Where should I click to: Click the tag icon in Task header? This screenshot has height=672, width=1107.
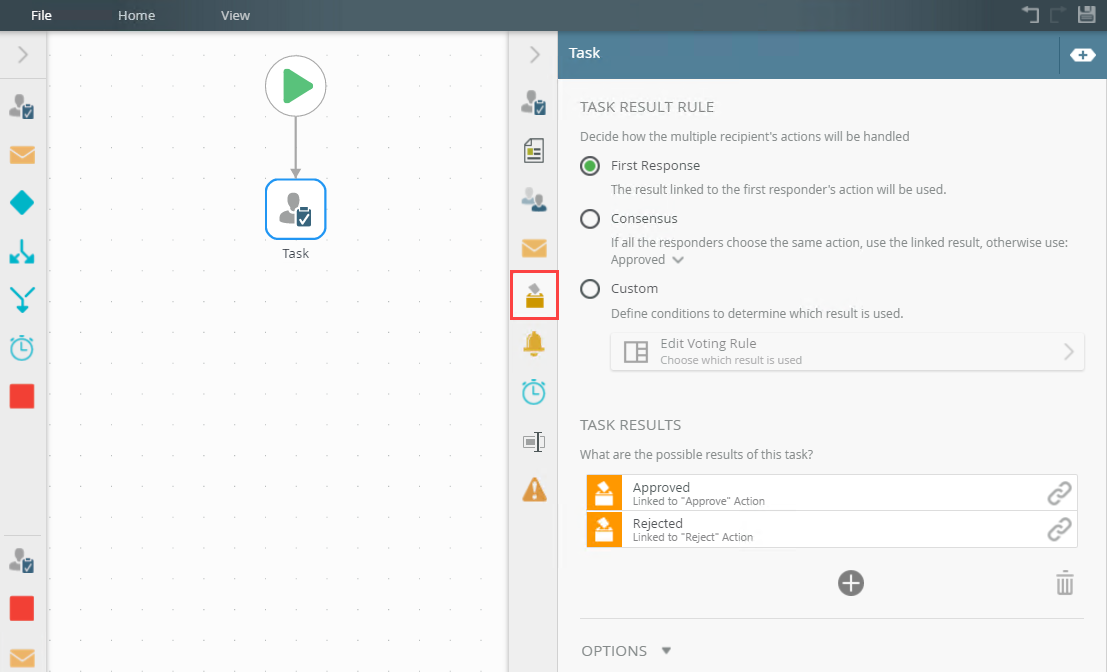(1082, 55)
